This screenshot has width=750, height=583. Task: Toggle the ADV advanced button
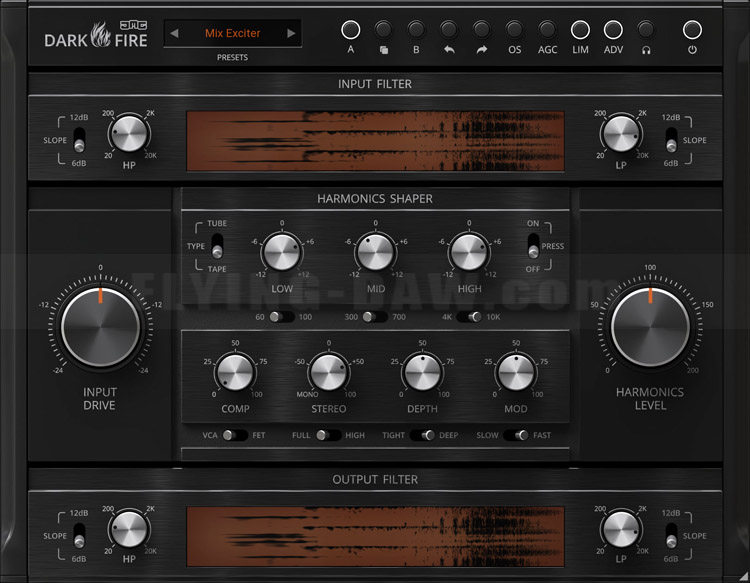pos(613,30)
